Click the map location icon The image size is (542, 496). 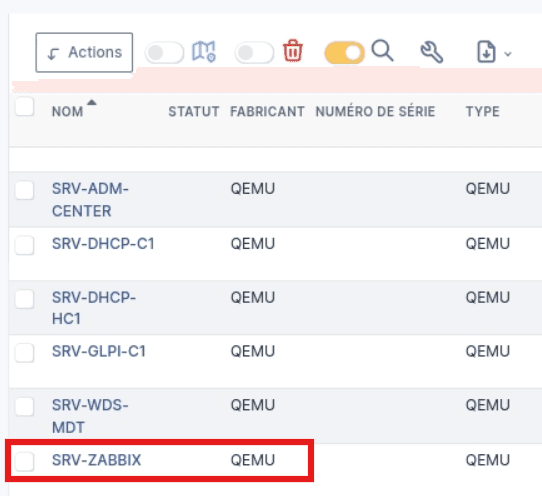pos(204,52)
